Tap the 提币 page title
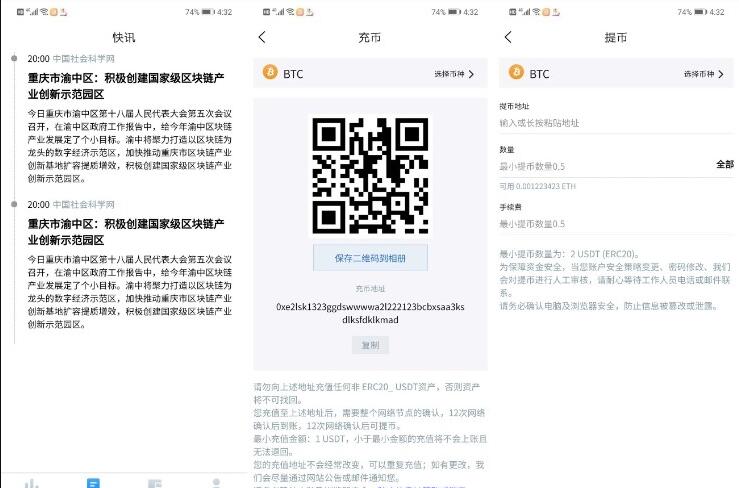The image size is (739, 488). [616, 37]
